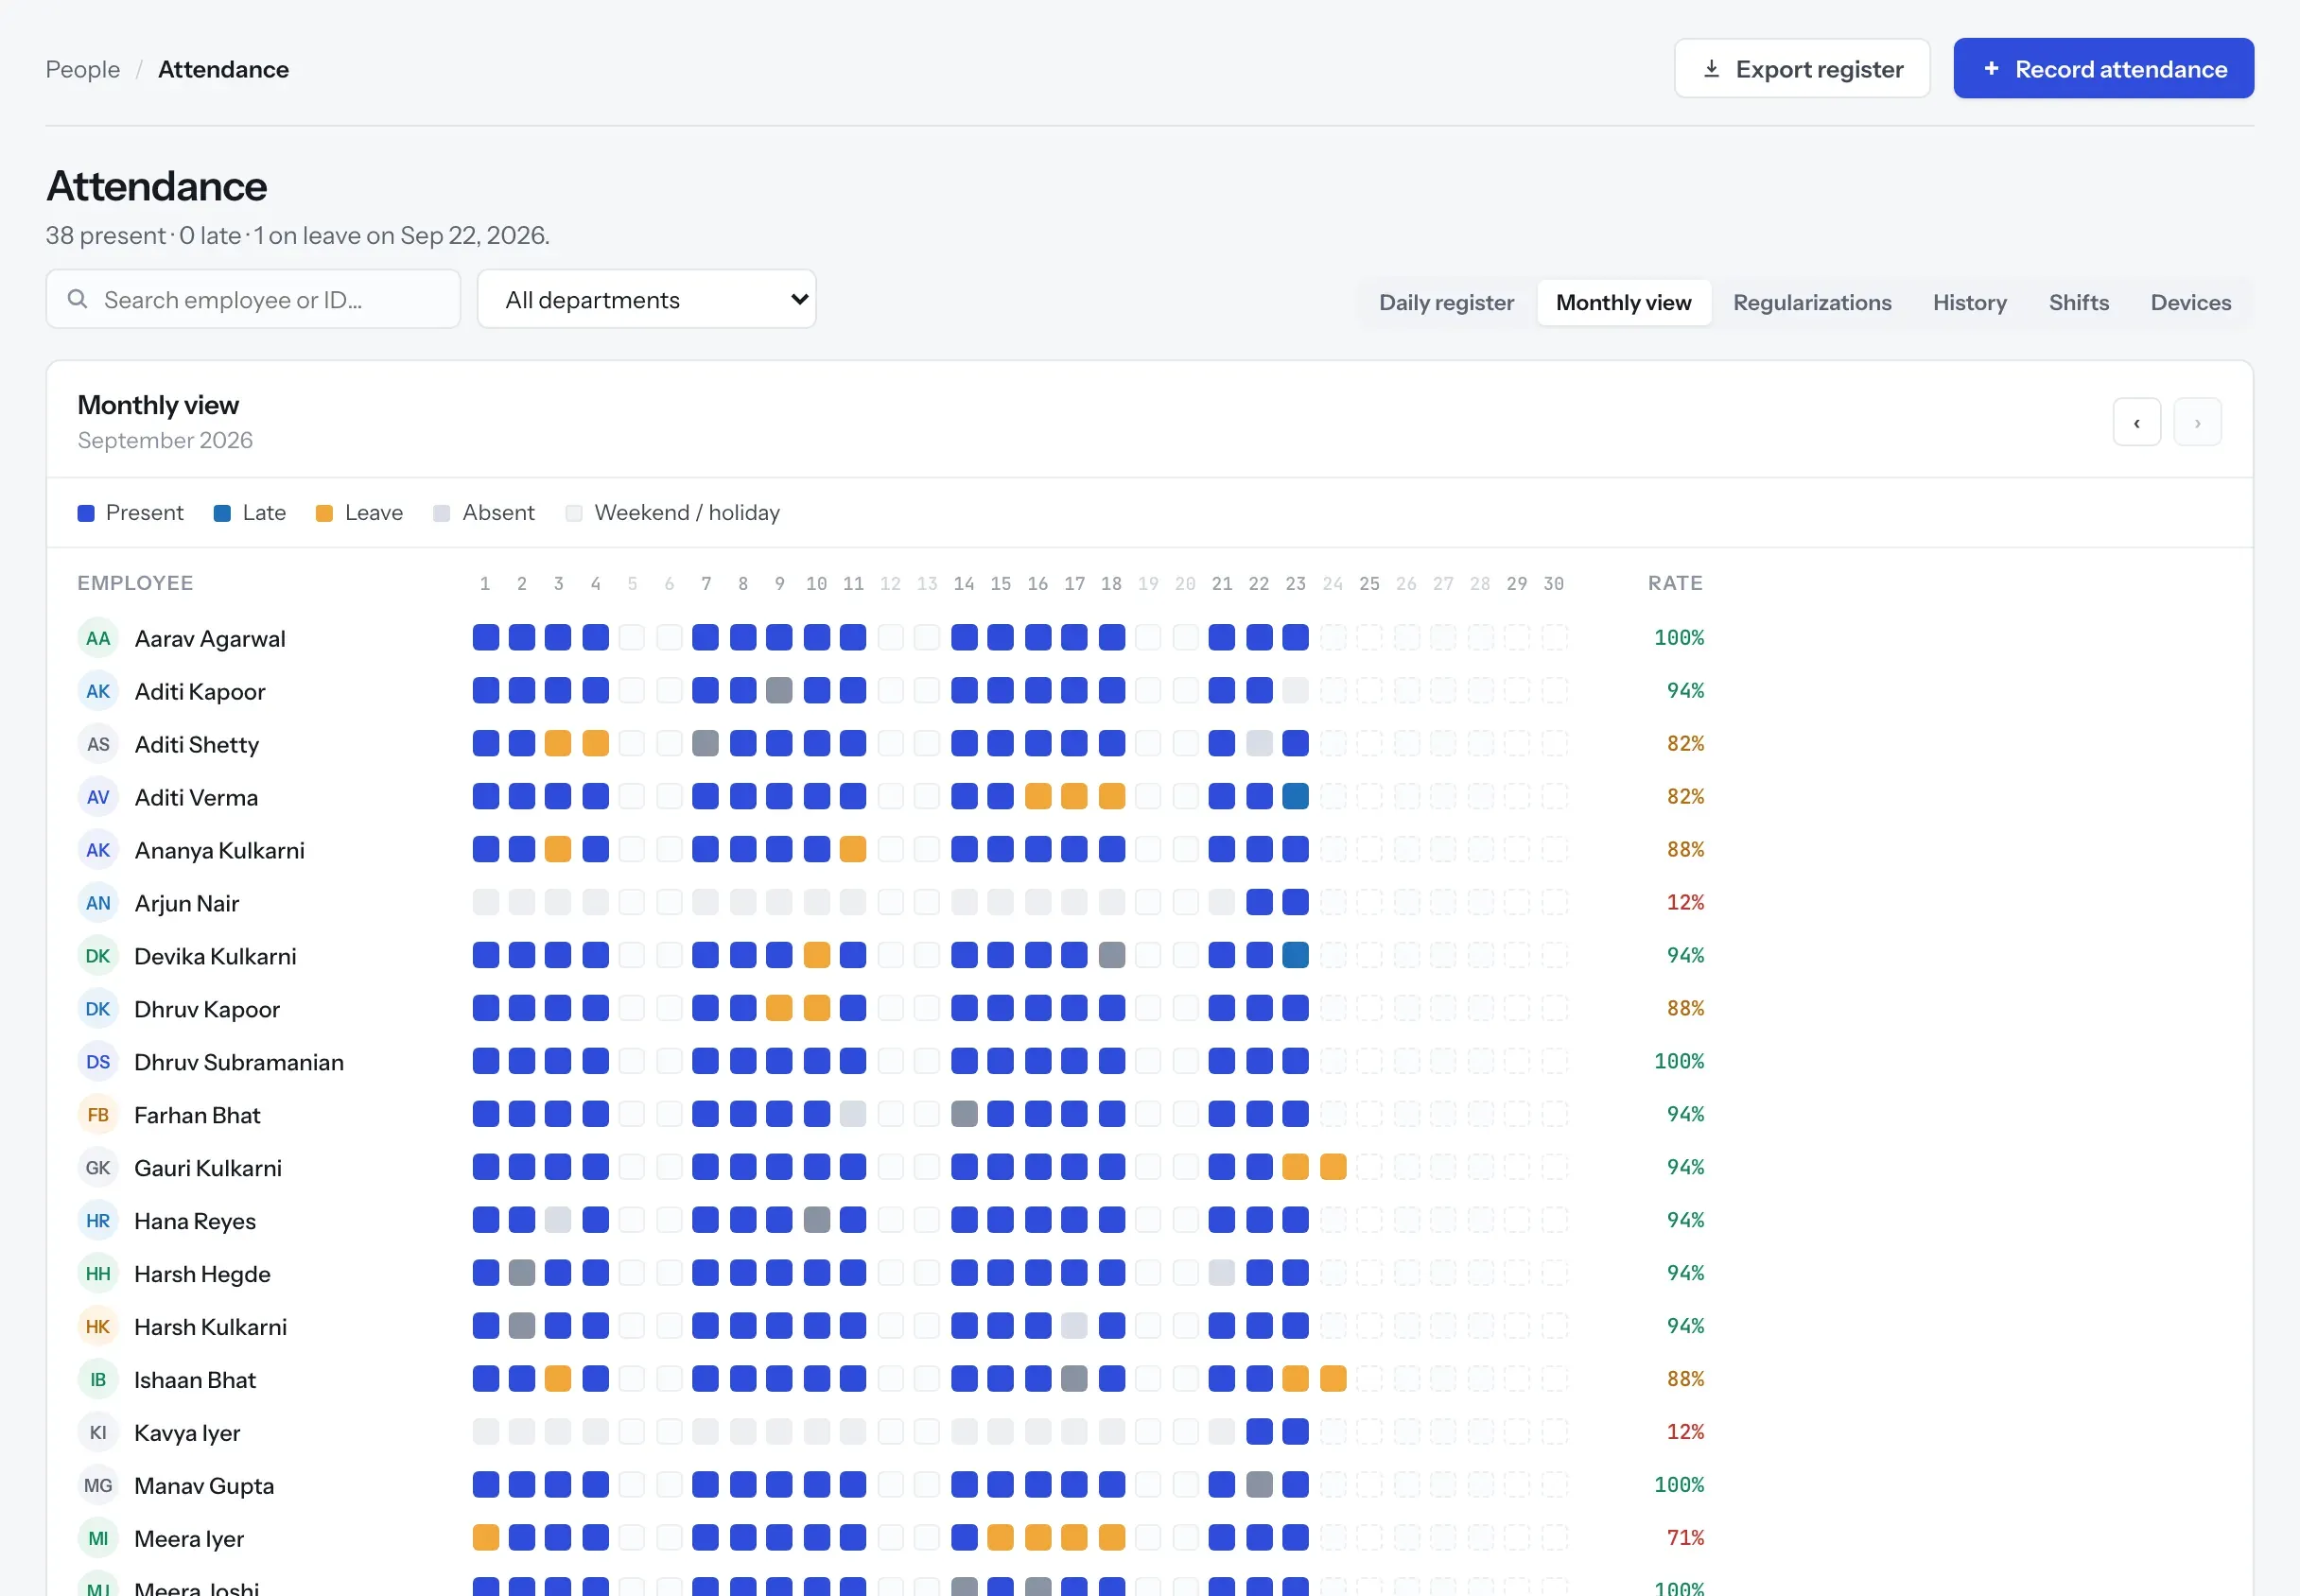
Task: Click Aditi Shetty's leave cell on day 3
Action: pyautogui.click(x=558, y=744)
